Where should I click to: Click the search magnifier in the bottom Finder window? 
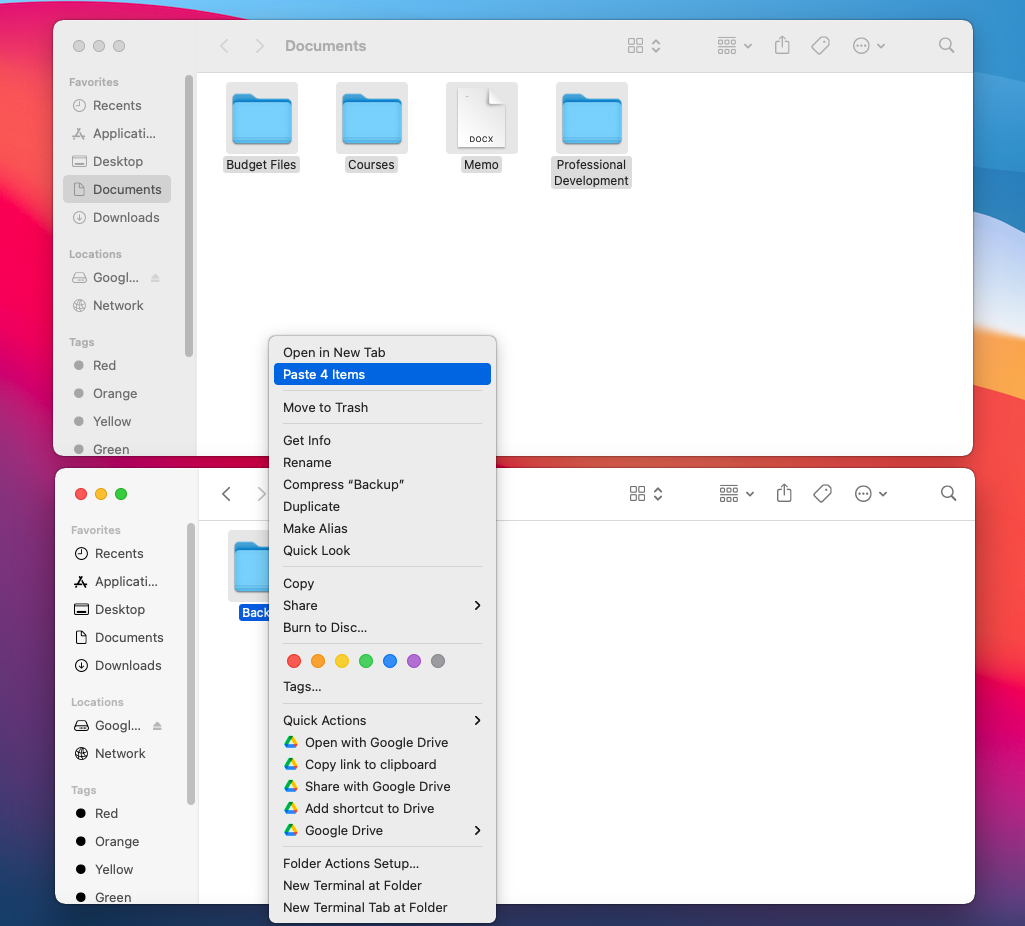(948, 494)
